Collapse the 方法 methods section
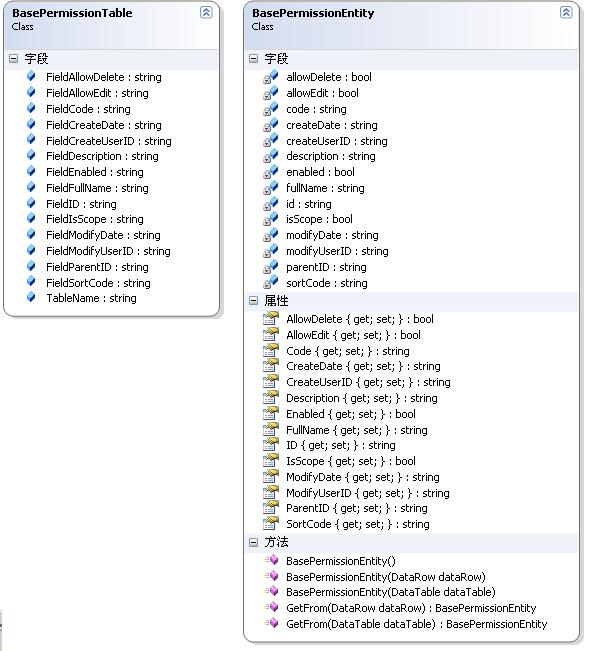Image resolution: width=589 pixels, height=651 pixels. click(x=254, y=542)
